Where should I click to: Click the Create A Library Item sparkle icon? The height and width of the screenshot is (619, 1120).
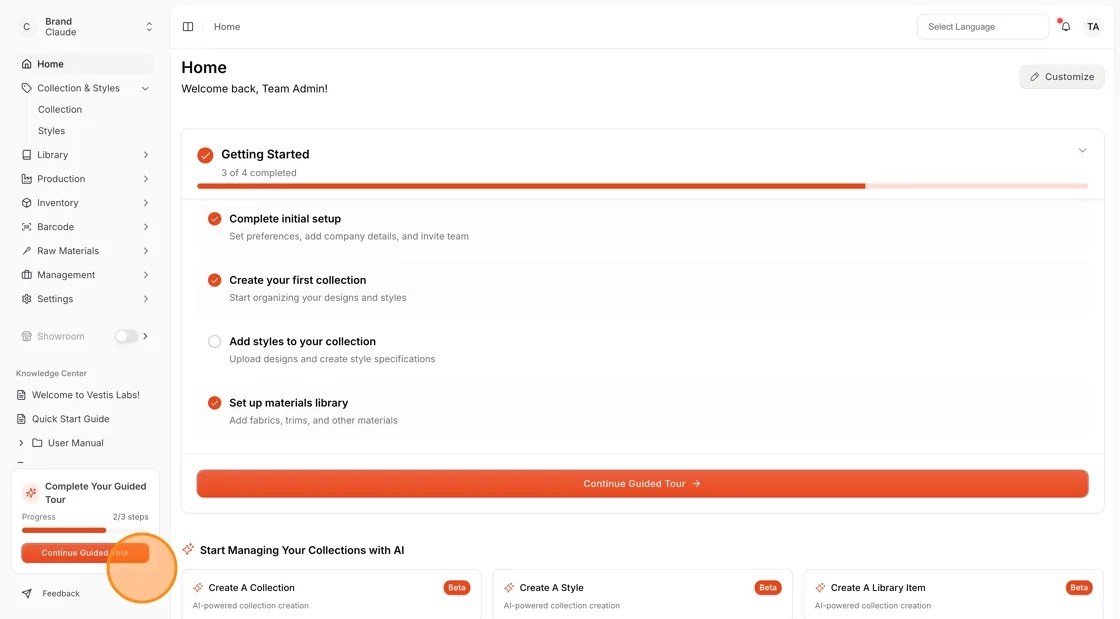pos(820,588)
